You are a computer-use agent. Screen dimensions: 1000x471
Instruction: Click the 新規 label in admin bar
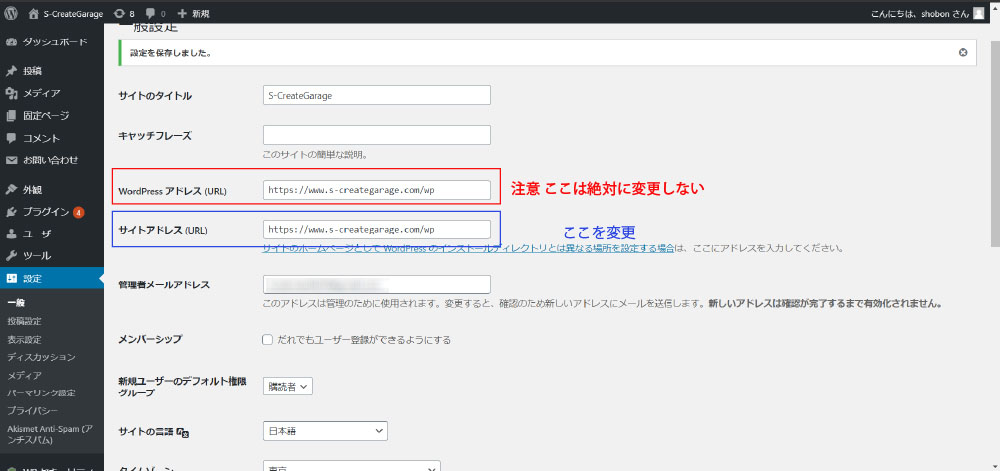[200, 13]
